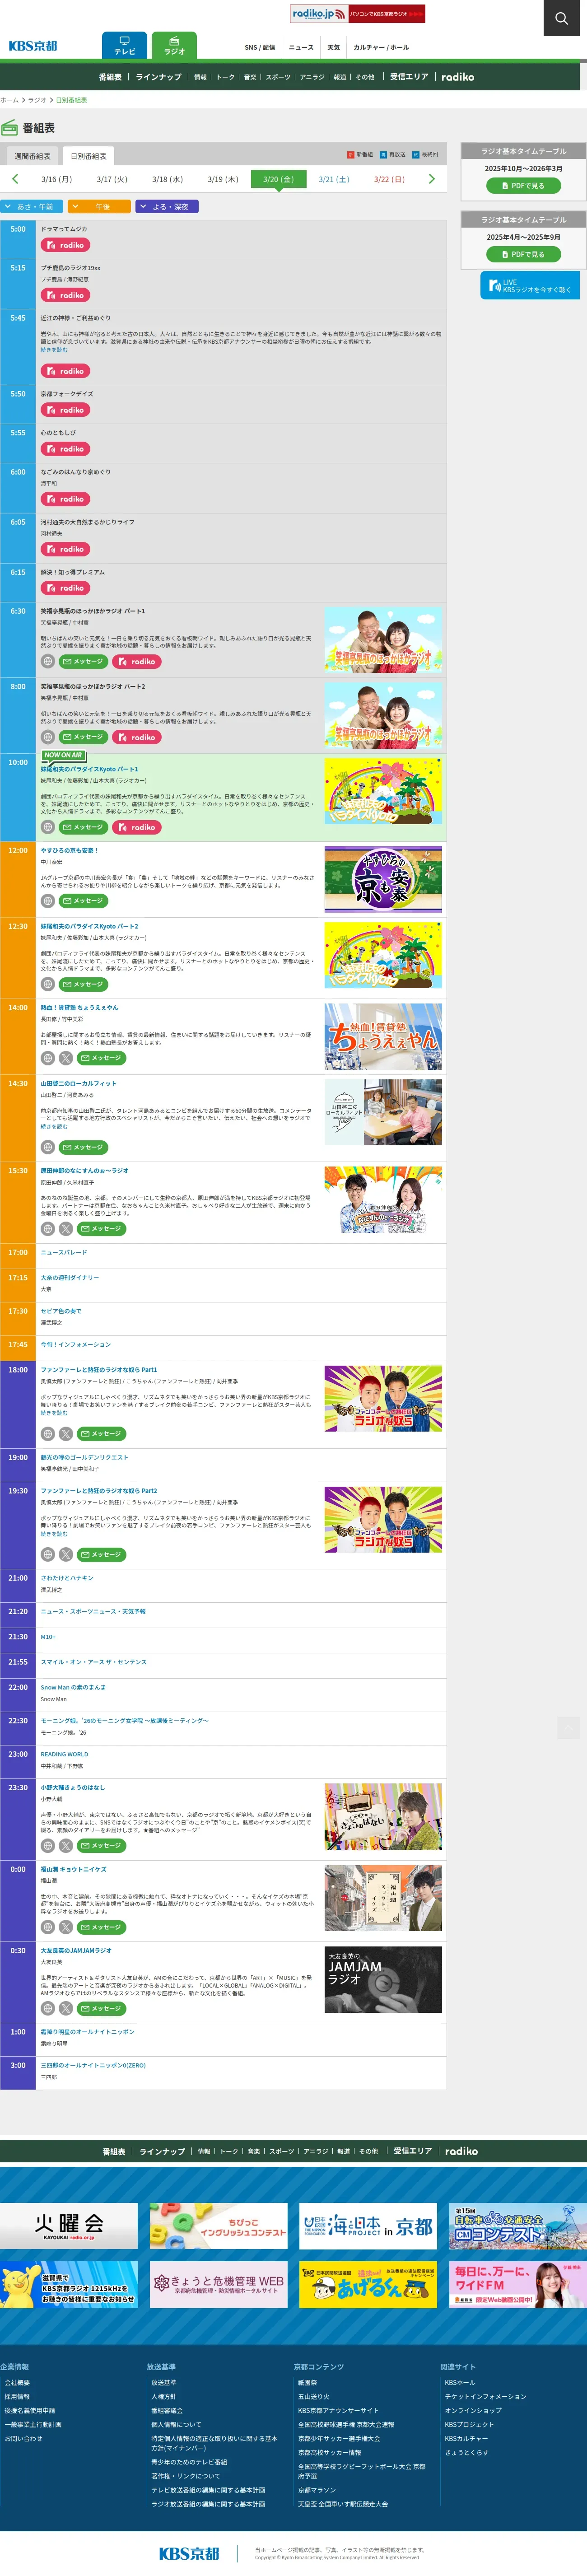The image size is (587, 2576).
Task: Click the radiko item in the top green navigation bar
Action: (458, 77)
